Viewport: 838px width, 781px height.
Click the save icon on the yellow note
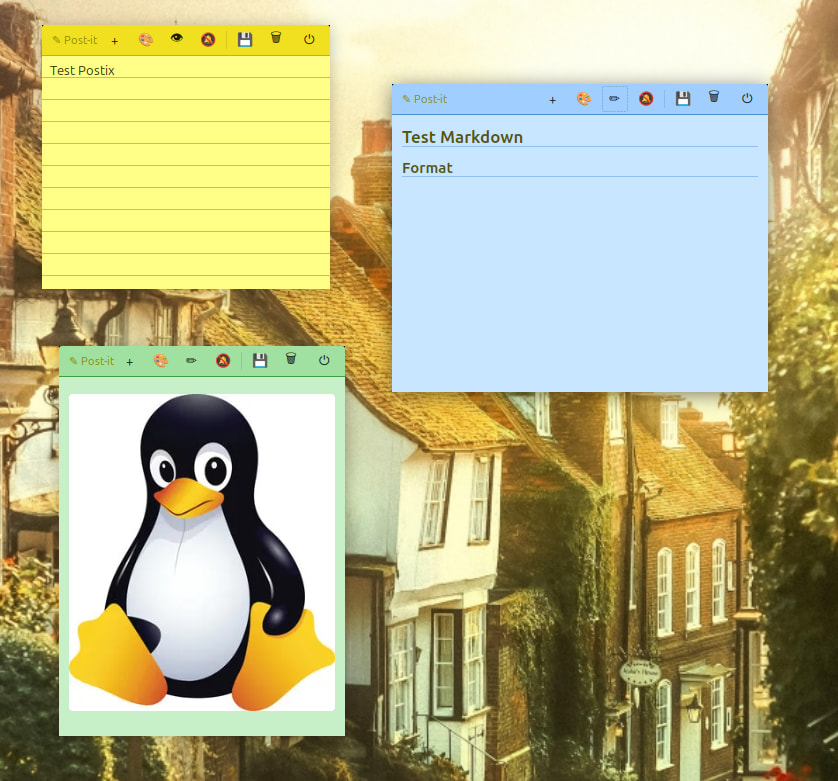(245, 40)
